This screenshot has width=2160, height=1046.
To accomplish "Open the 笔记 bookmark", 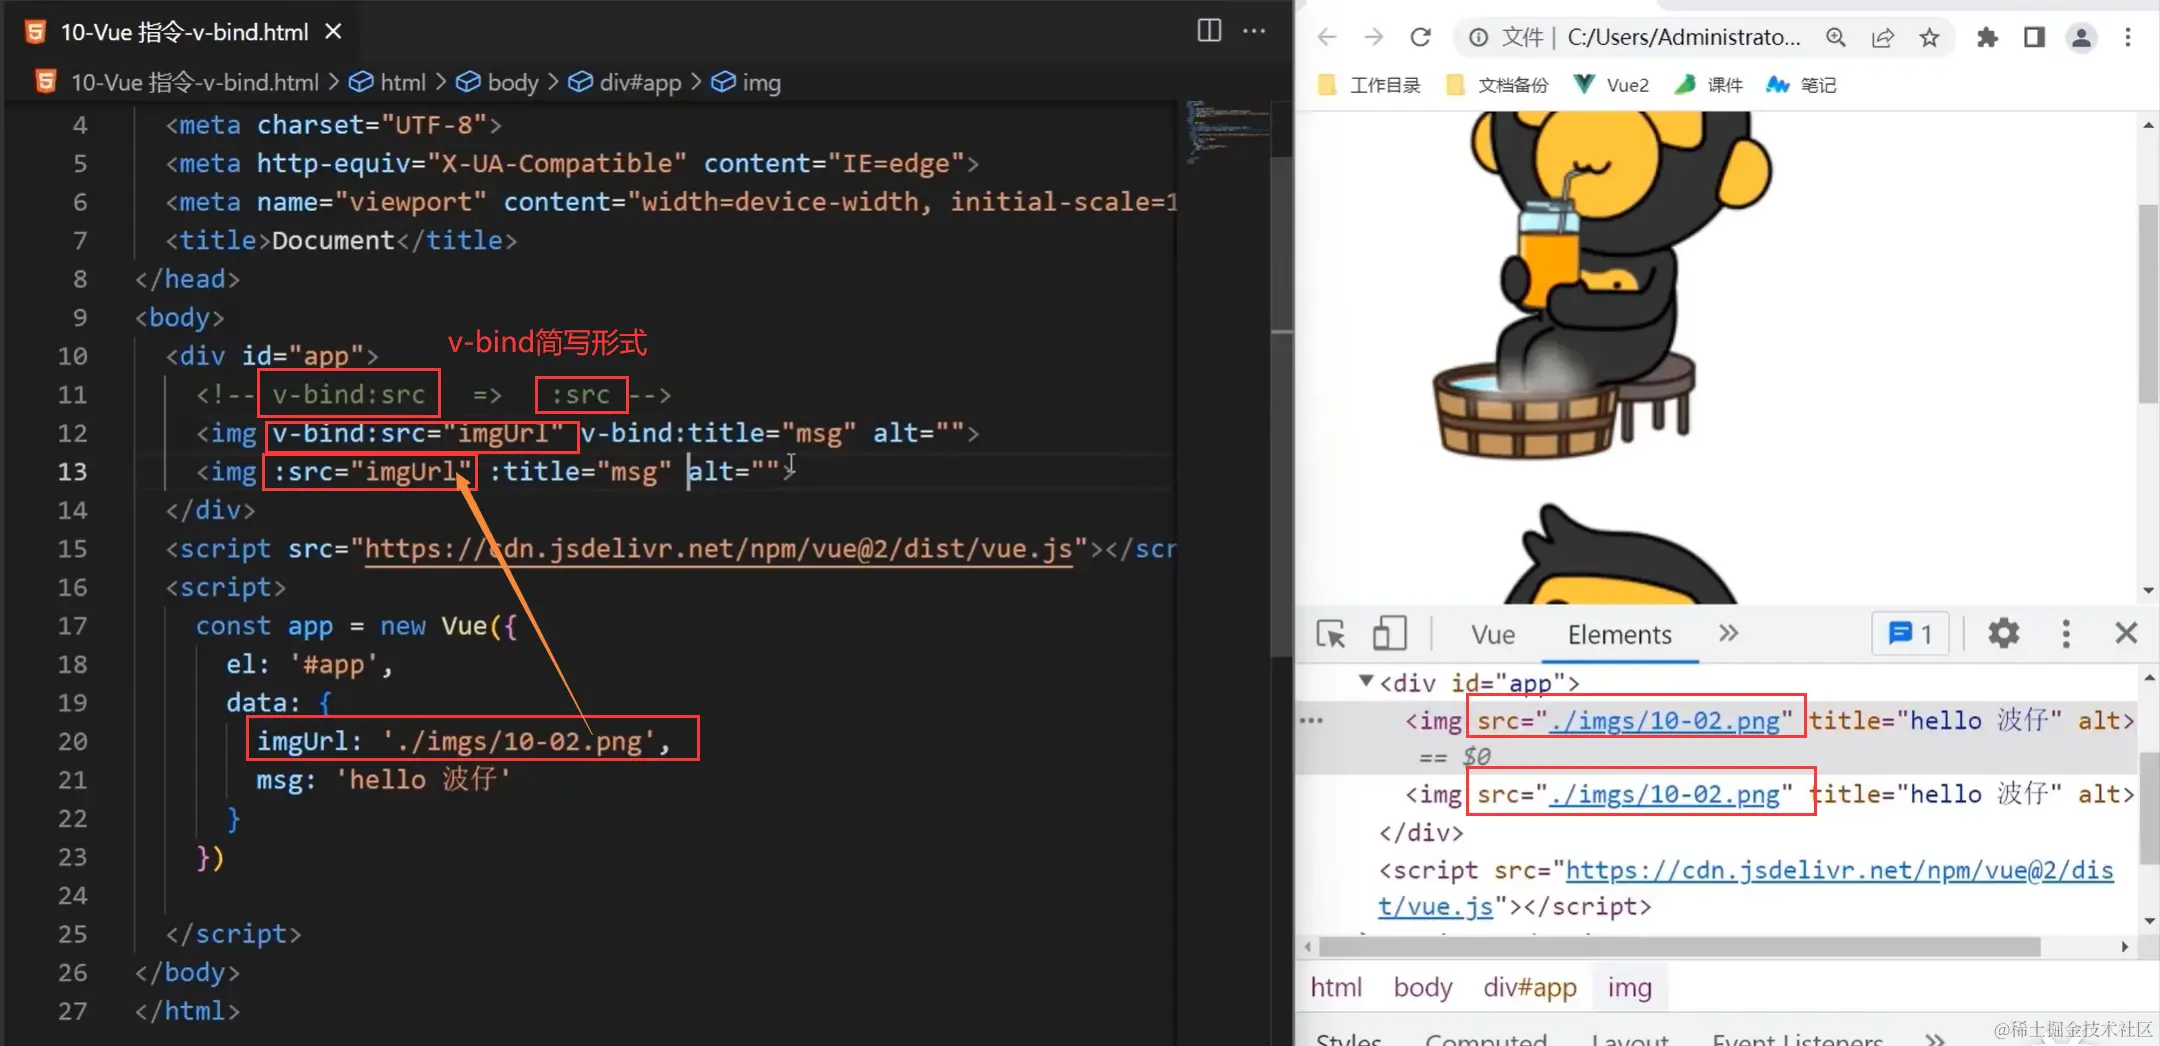I will coord(1801,85).
